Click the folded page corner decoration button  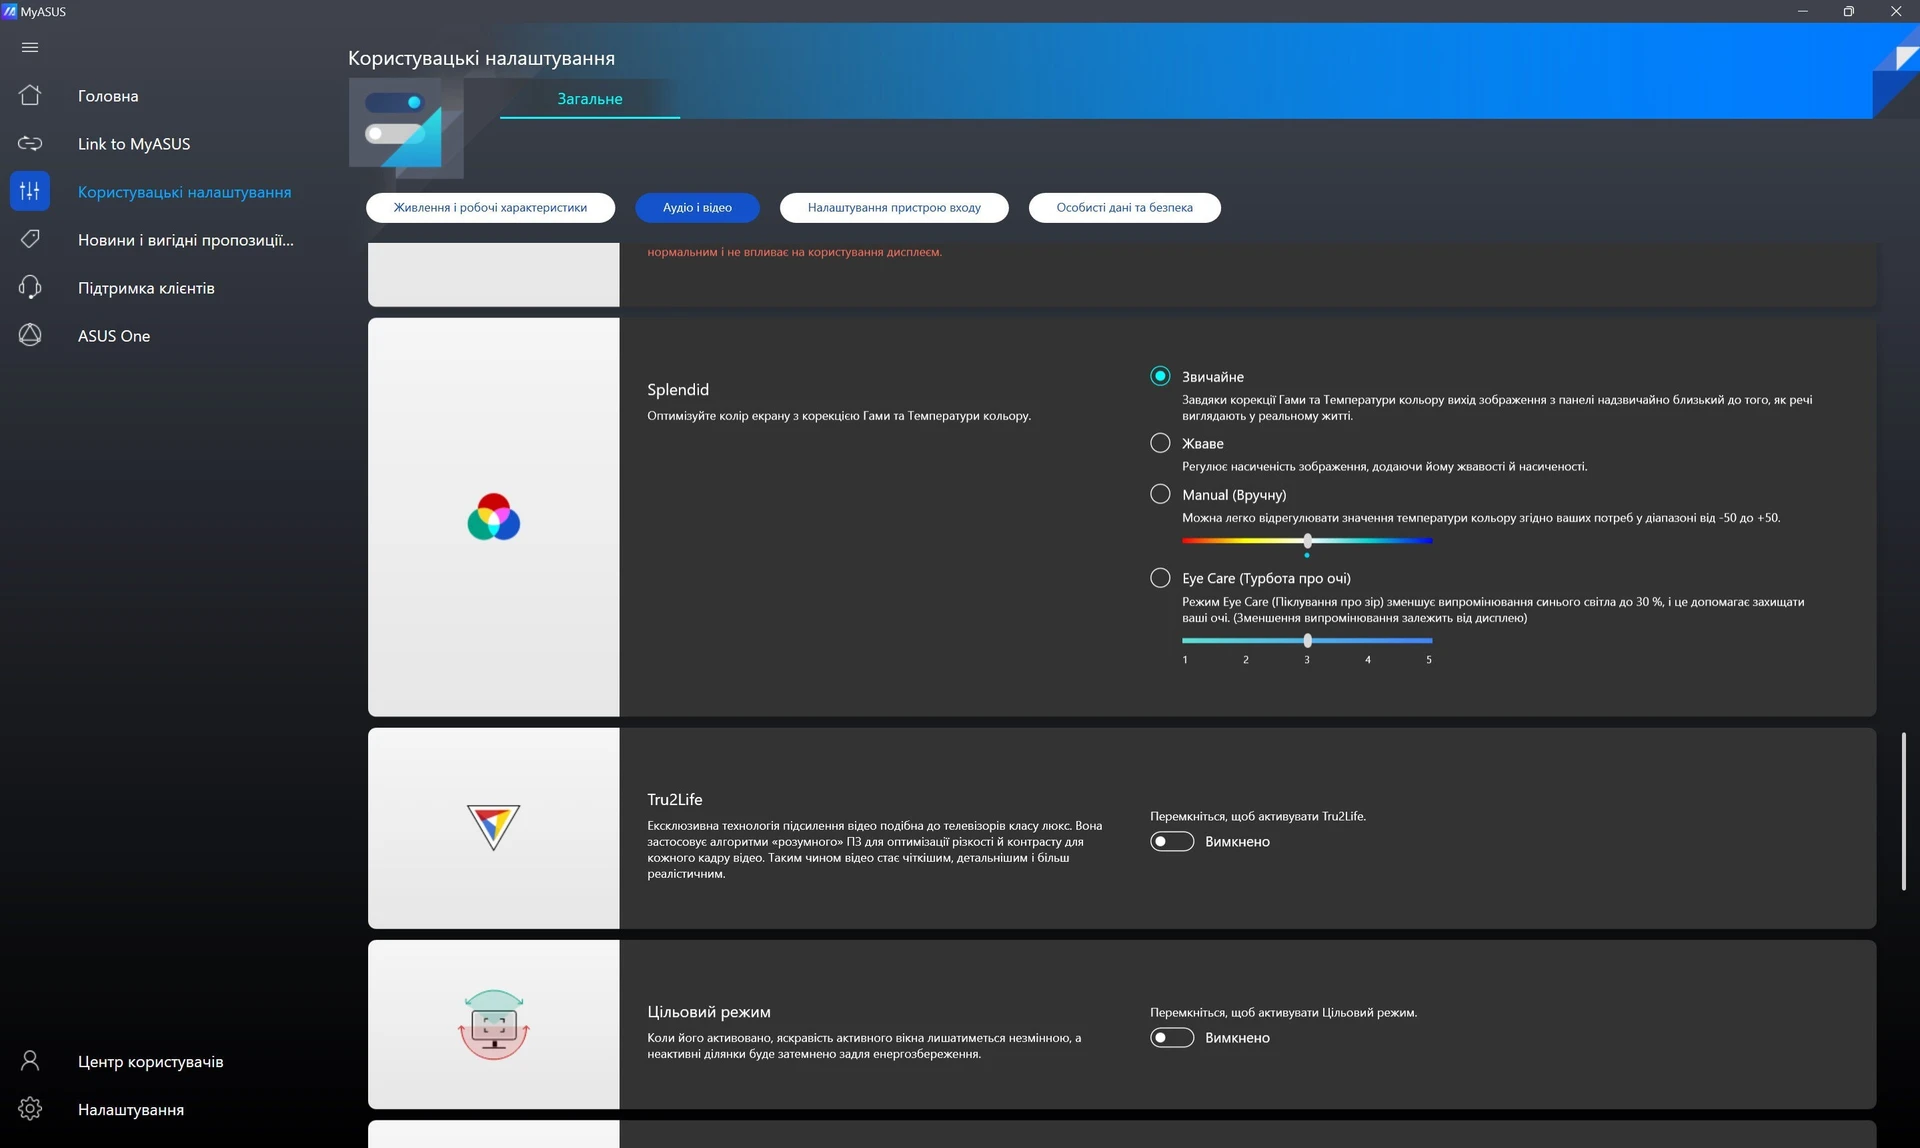tap(1897, 70)
